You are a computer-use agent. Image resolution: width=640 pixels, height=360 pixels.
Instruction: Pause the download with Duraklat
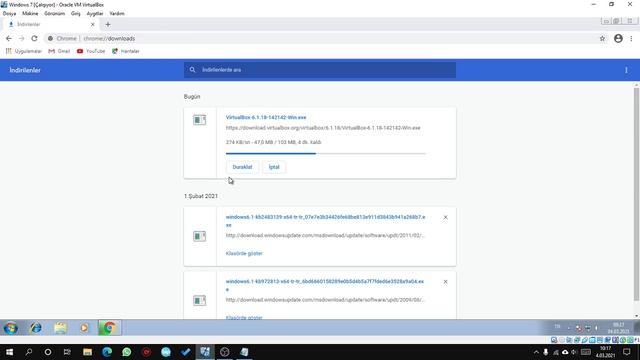tap(242, 167)
